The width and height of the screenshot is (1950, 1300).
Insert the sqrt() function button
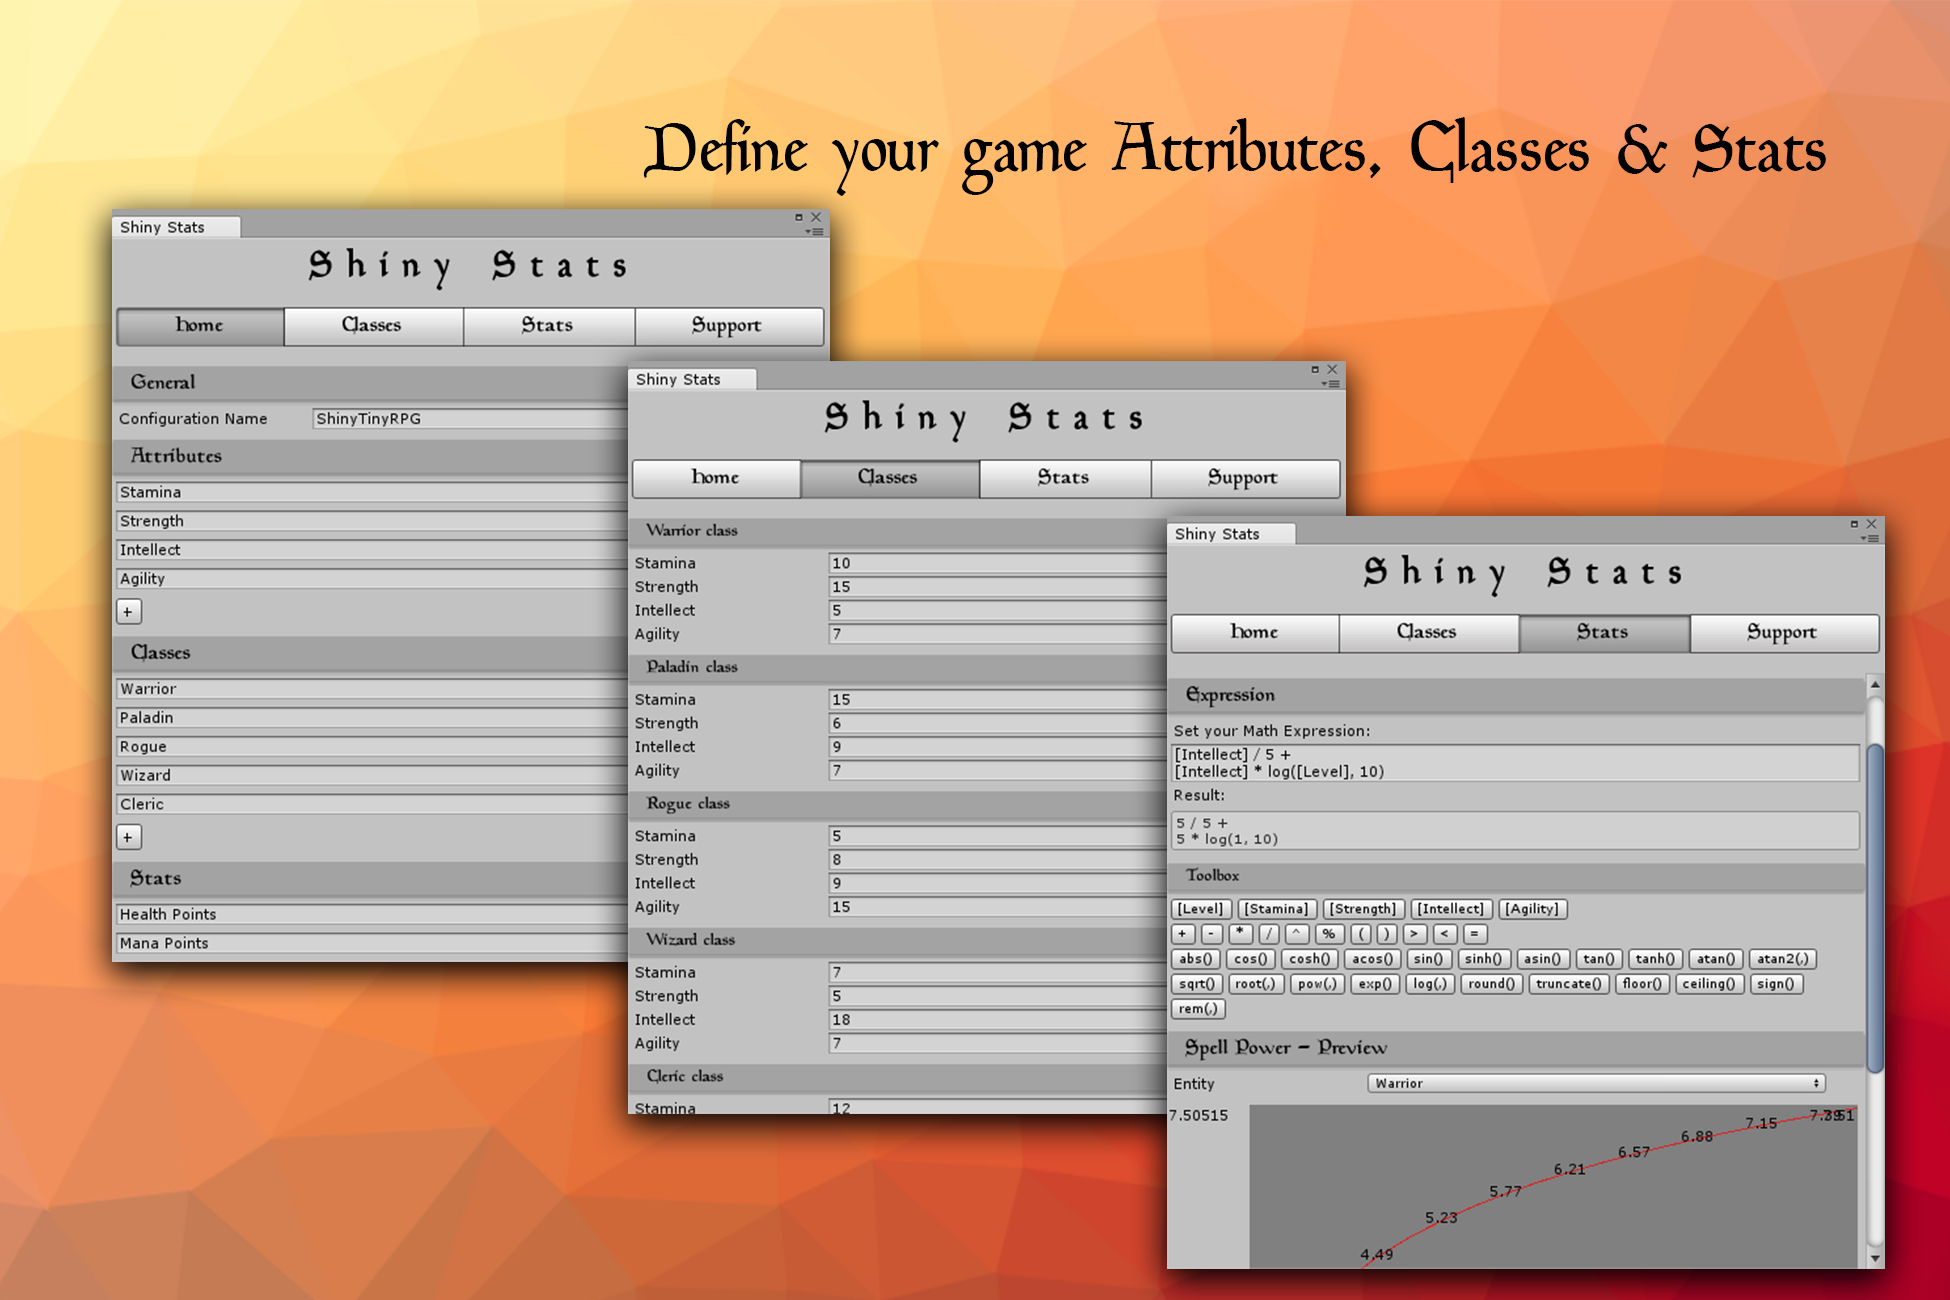click(x=1196, y=984)
